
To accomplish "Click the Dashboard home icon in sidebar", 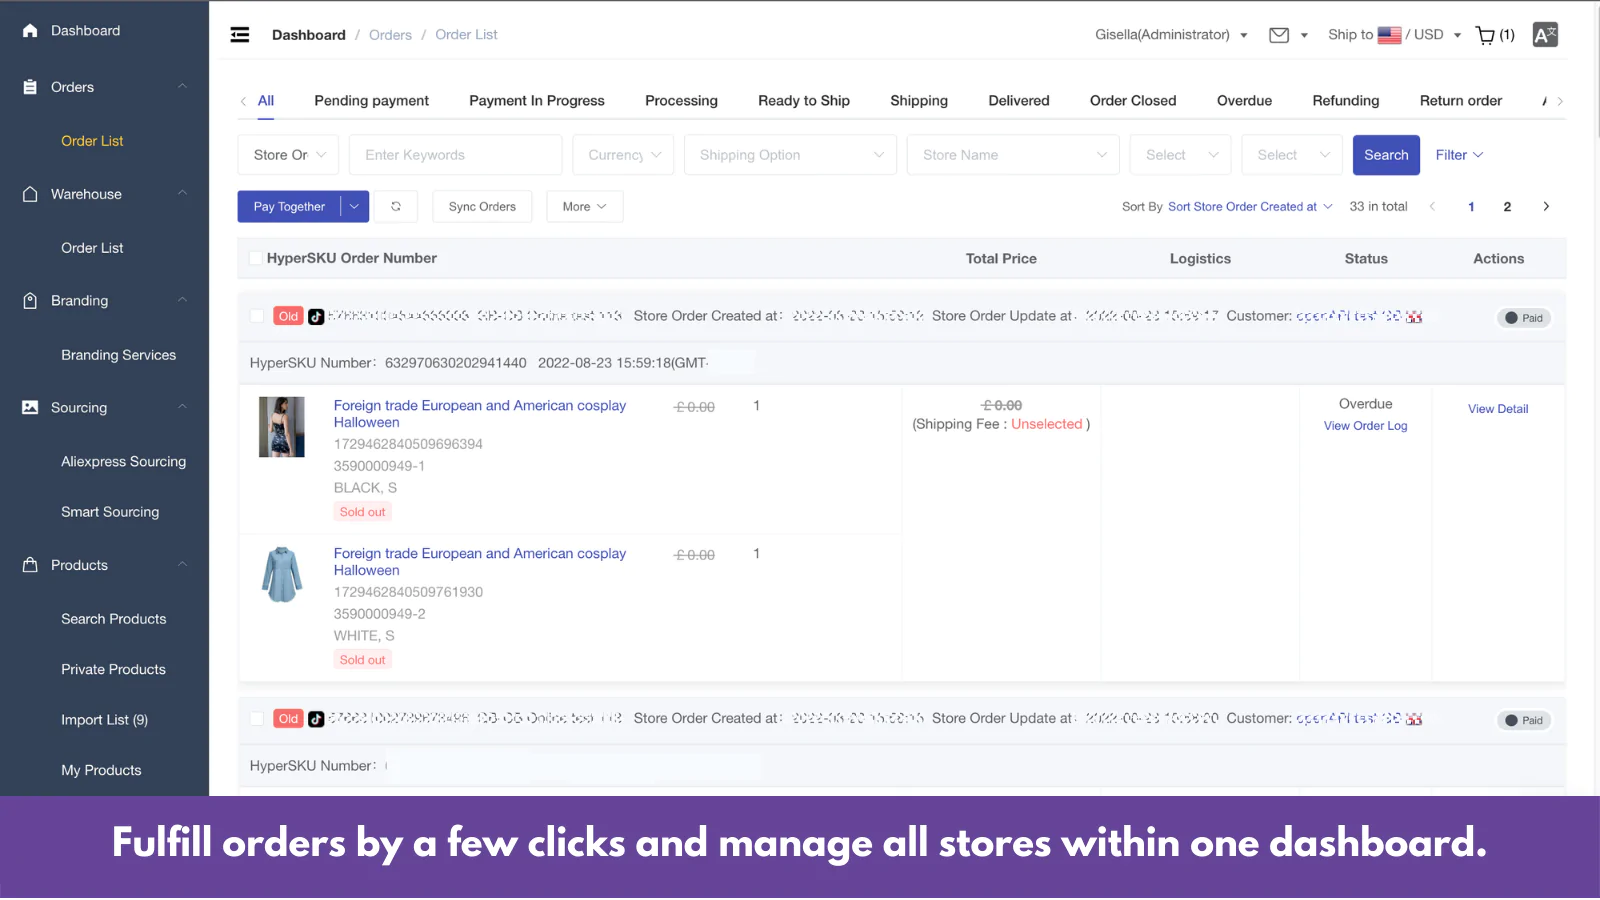I will point(30,31).
